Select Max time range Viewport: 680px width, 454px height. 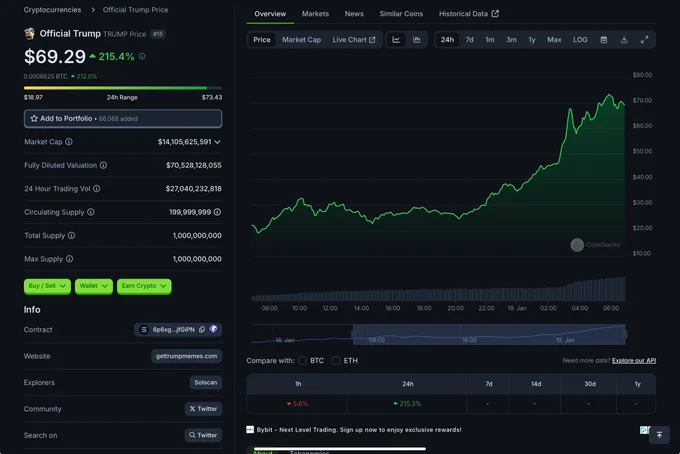pyautogui.click(x=554, y=39)
